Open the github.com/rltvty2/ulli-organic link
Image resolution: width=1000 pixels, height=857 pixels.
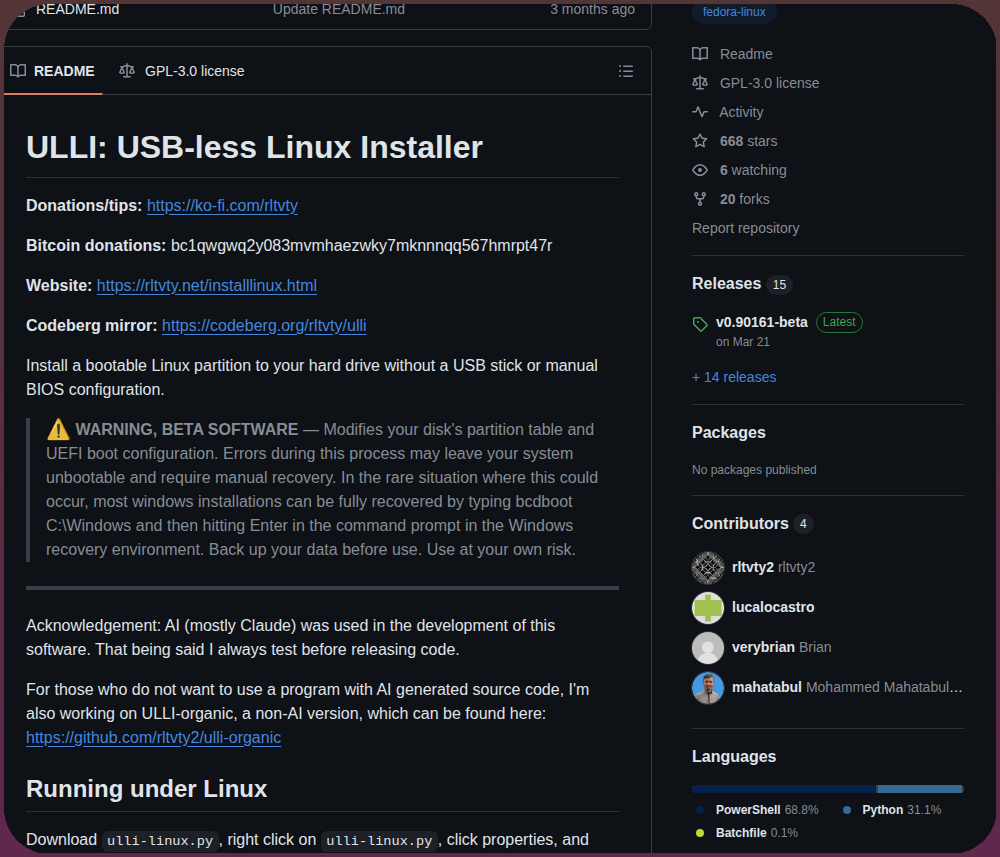tap(153, 737)
